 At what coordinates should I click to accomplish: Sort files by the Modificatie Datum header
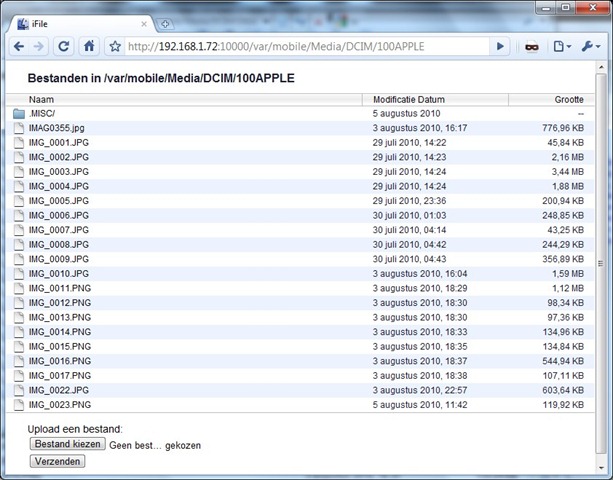coord(409,99)
